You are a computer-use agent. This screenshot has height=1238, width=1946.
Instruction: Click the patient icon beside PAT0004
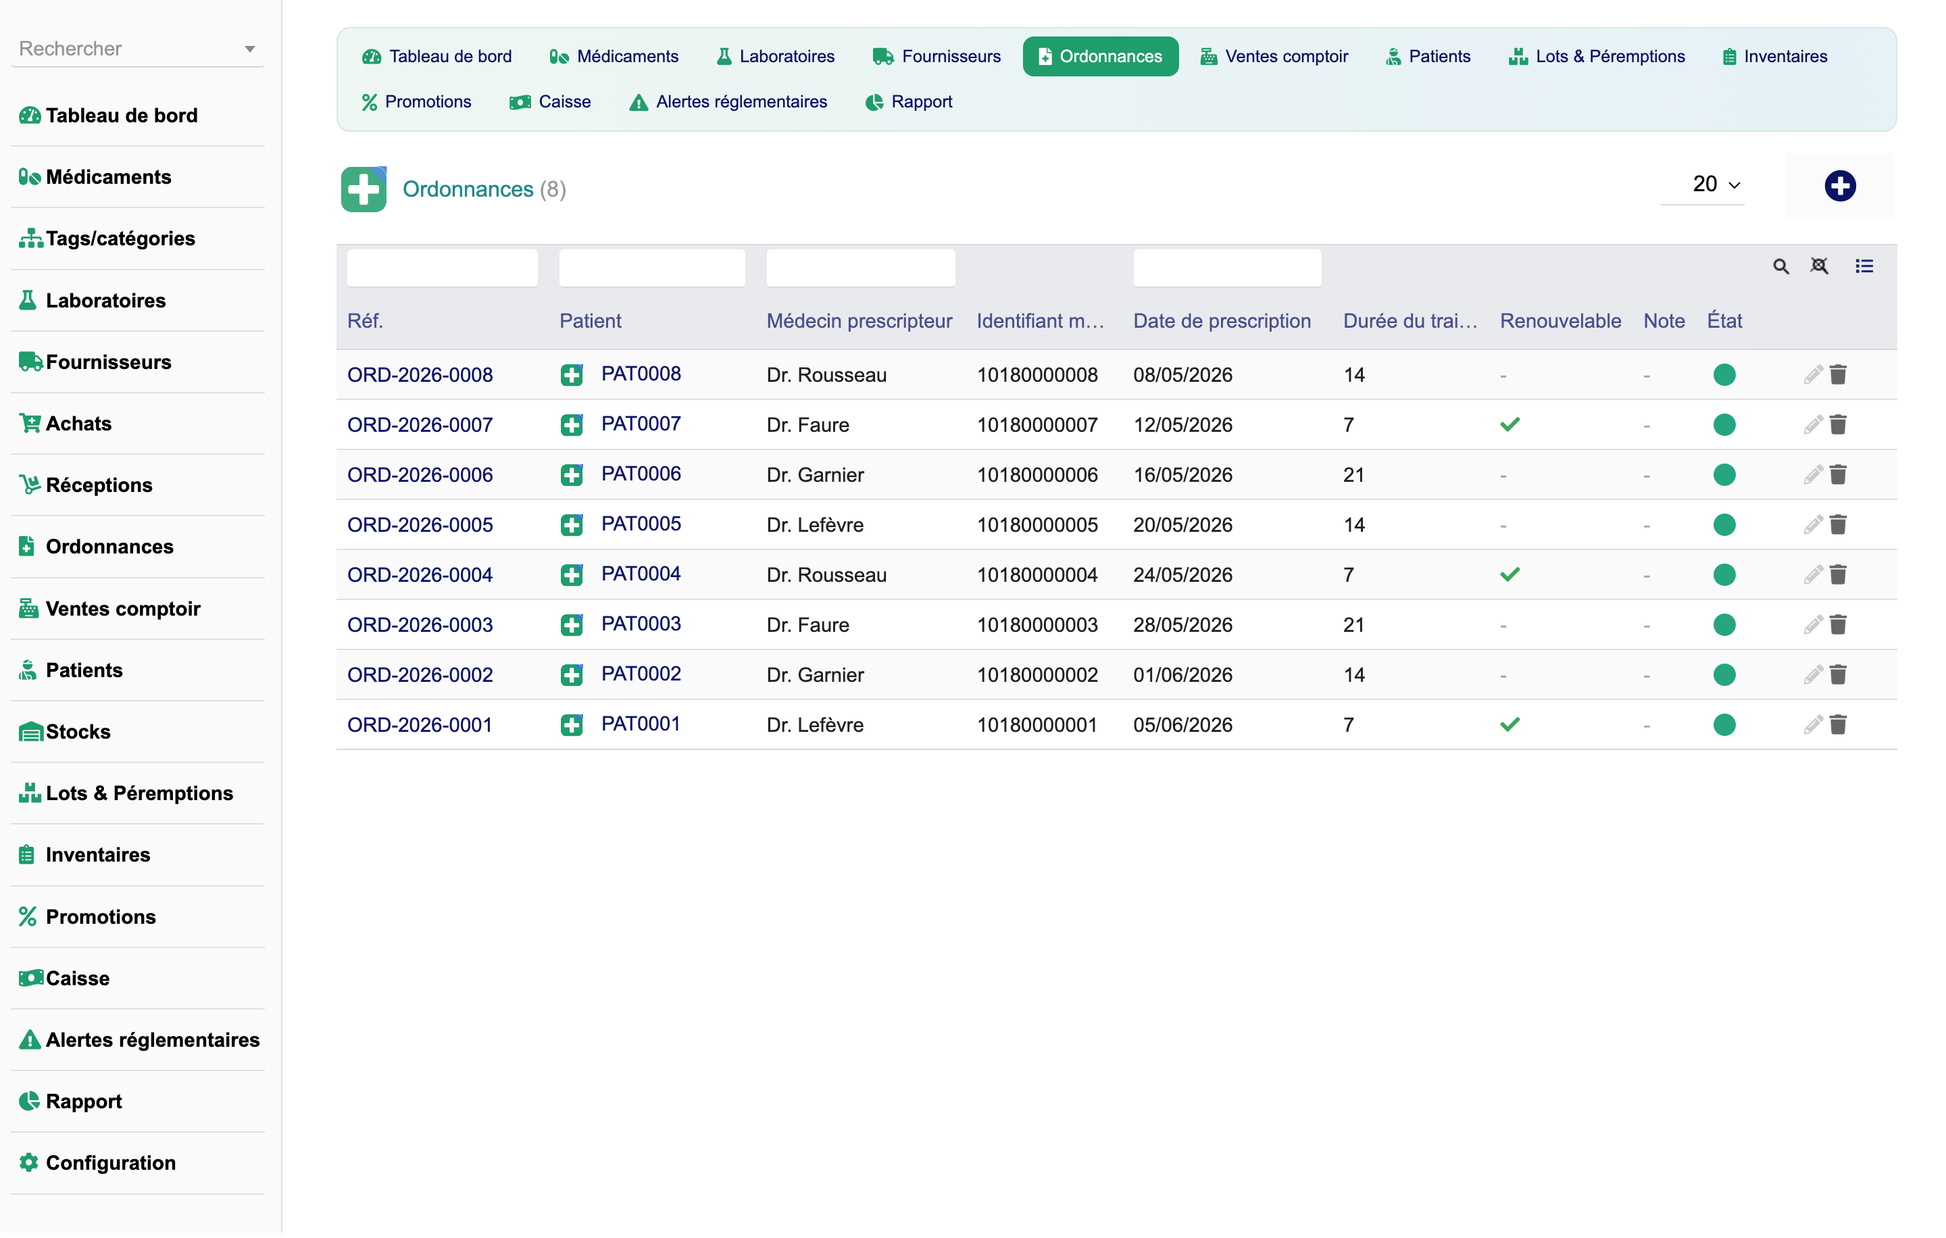coord(572,575)
